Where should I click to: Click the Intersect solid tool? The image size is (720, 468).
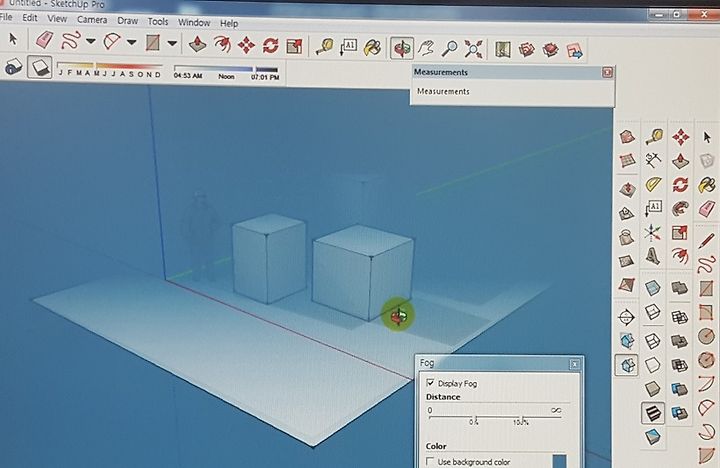(x=680, y=317)
